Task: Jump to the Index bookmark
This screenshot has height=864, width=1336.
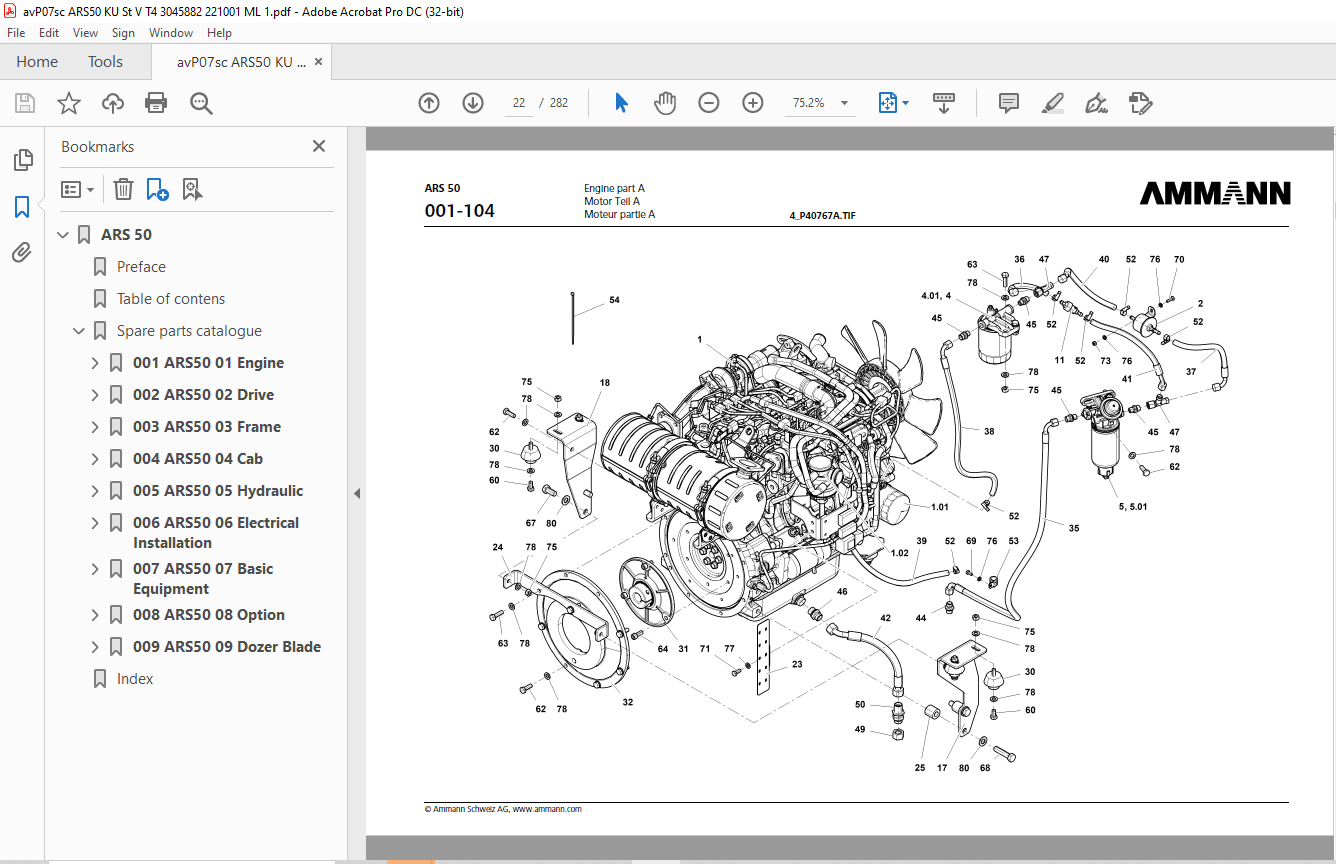Action: 135,679
